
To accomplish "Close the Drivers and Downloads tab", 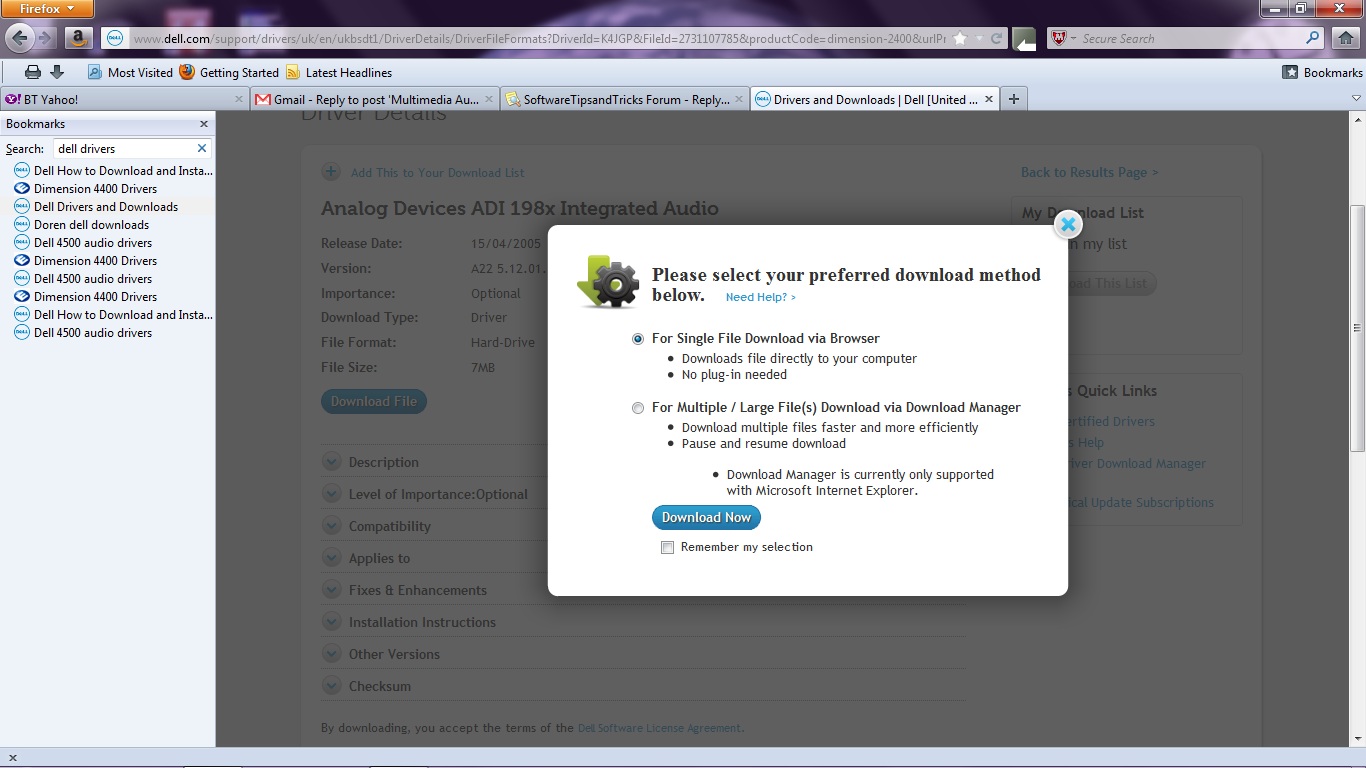I will tap(989, 99).
